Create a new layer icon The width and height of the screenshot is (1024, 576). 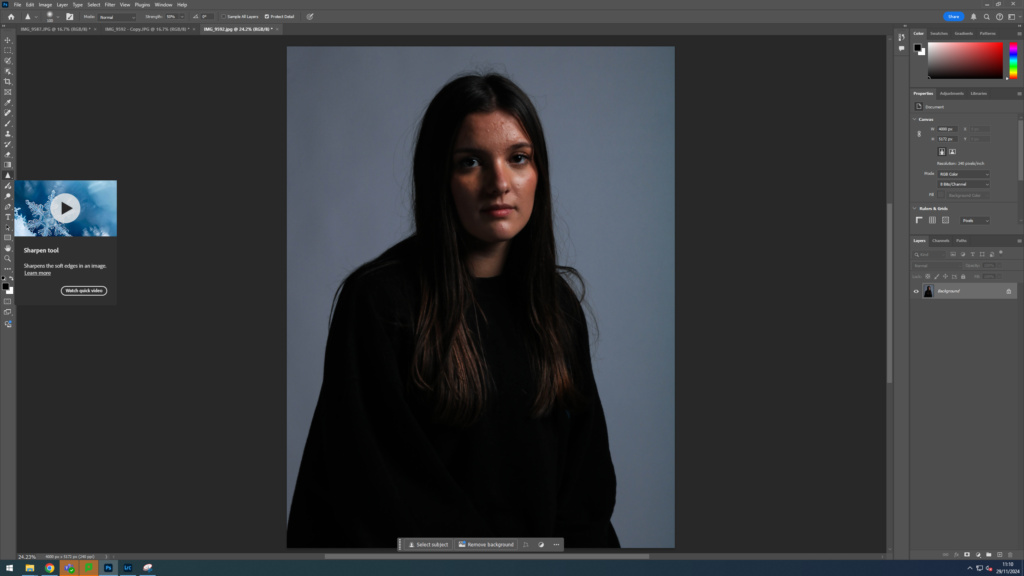tap(999, 554)
